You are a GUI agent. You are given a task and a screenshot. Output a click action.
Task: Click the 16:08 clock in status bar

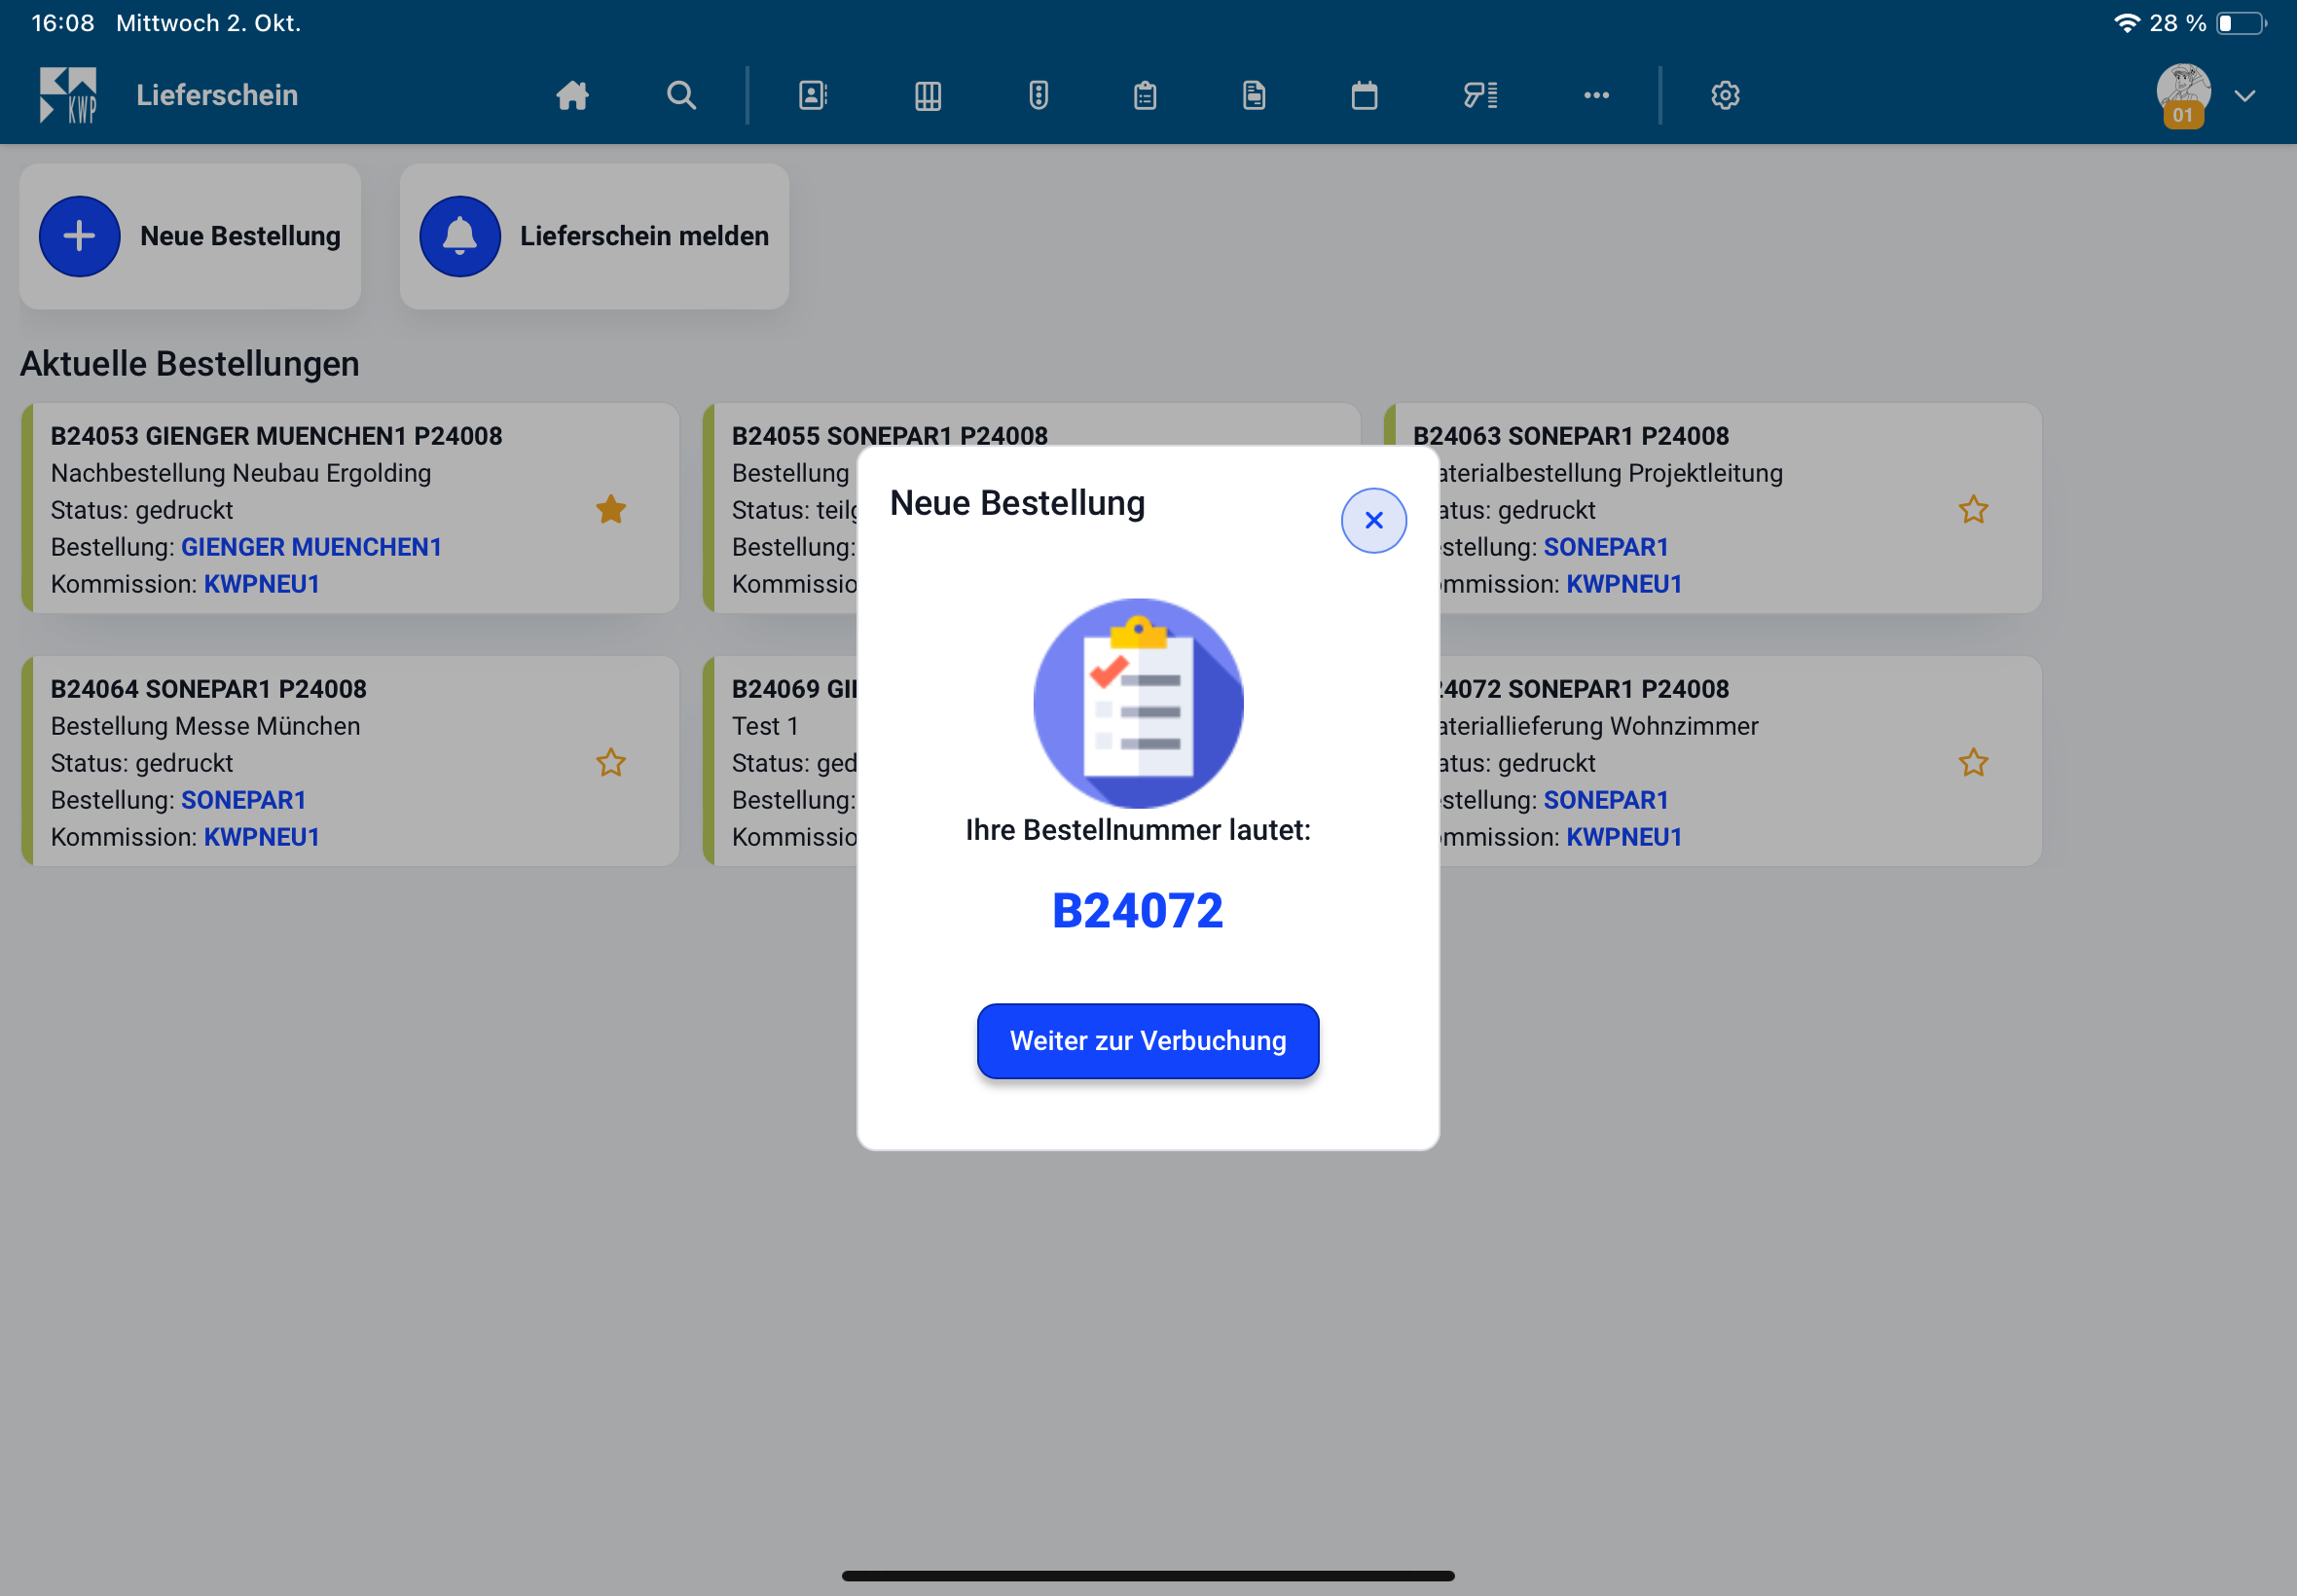click(x=62, y=23)
